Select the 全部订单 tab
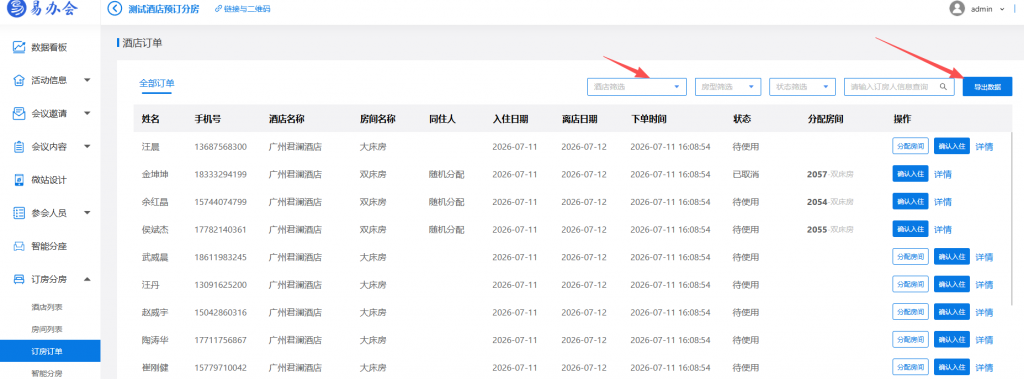Image resolution: width=1024 pixels, height=379 pixels. 157,84
